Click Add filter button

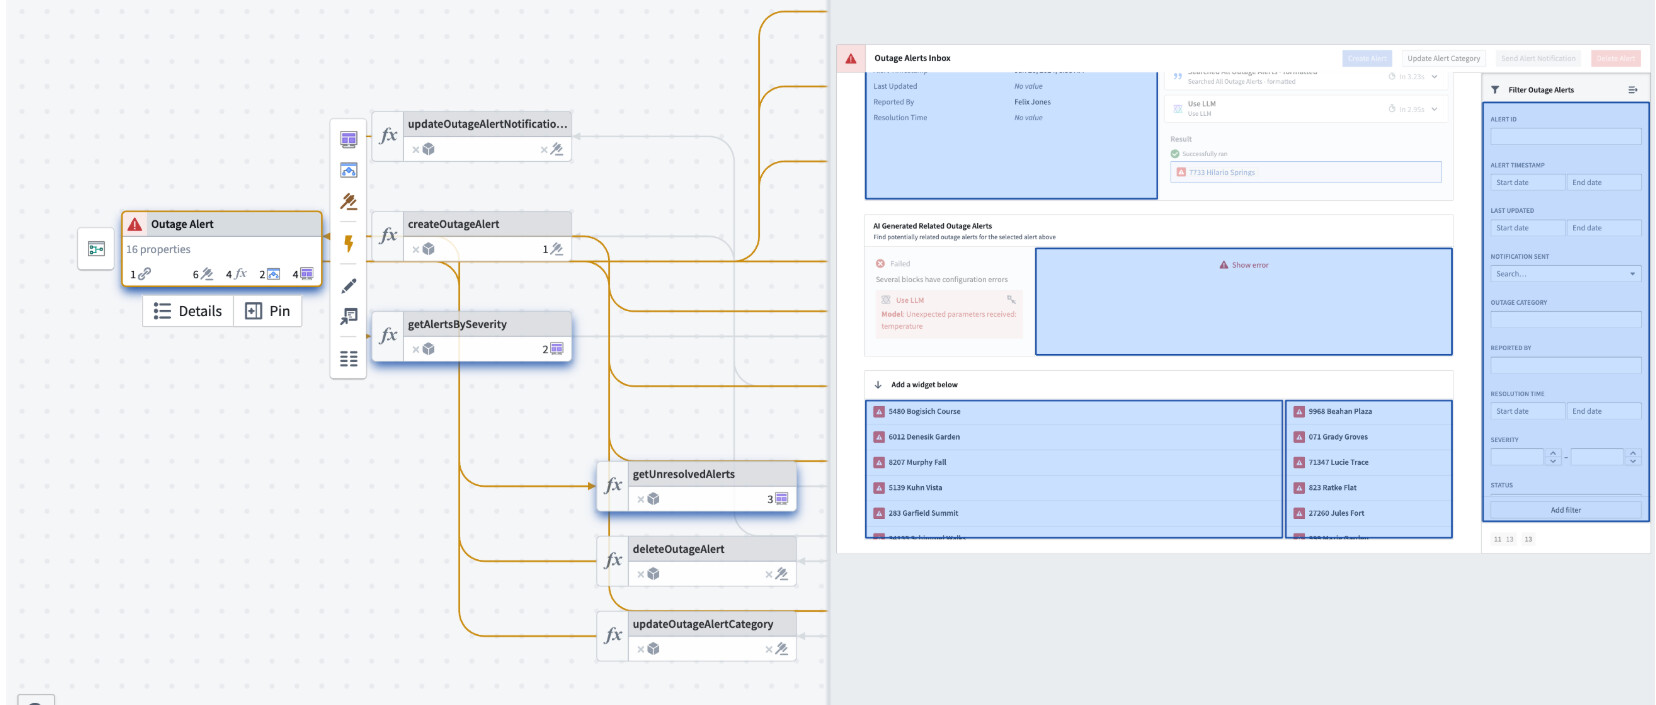click(1566, 510)
